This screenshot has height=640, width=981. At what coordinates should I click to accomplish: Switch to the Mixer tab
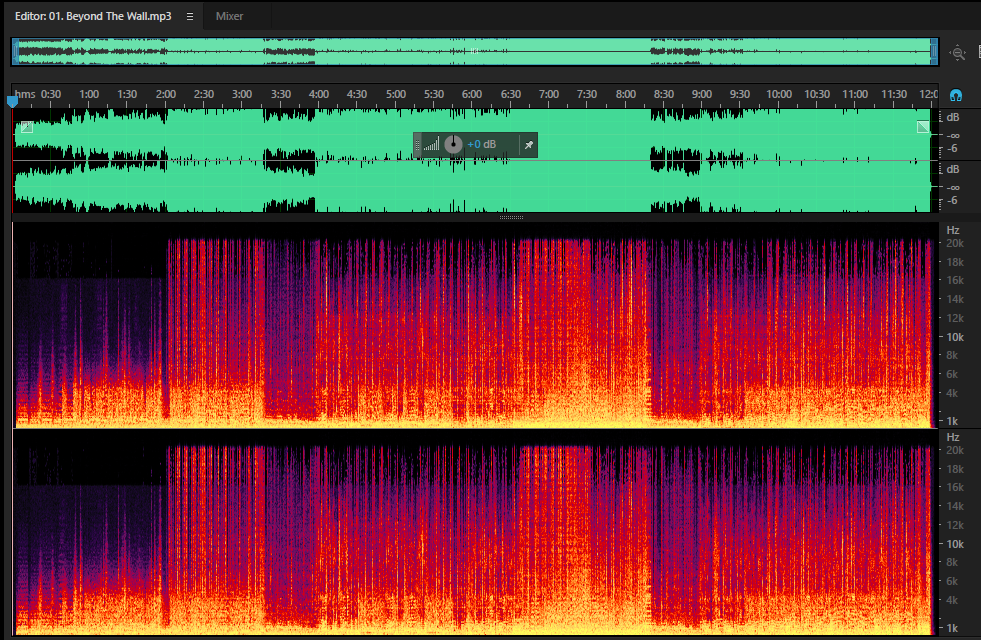pyautogui.click(x=229, y=16)
